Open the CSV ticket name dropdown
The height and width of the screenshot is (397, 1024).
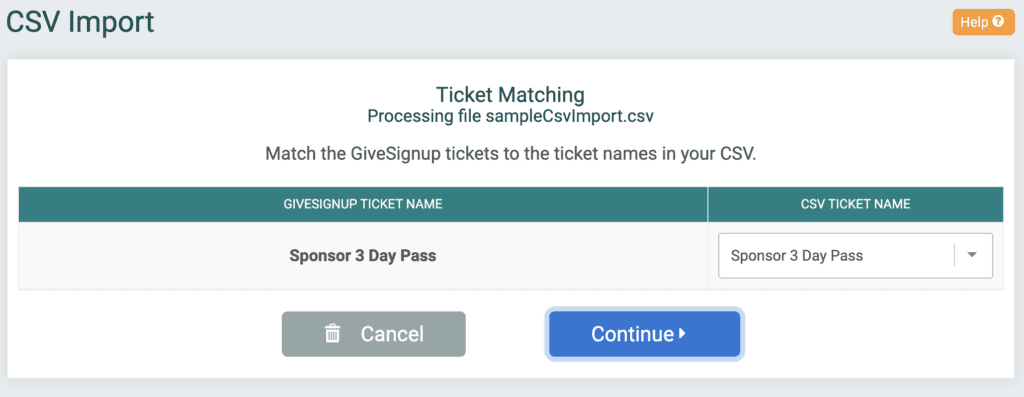(855, 255)
